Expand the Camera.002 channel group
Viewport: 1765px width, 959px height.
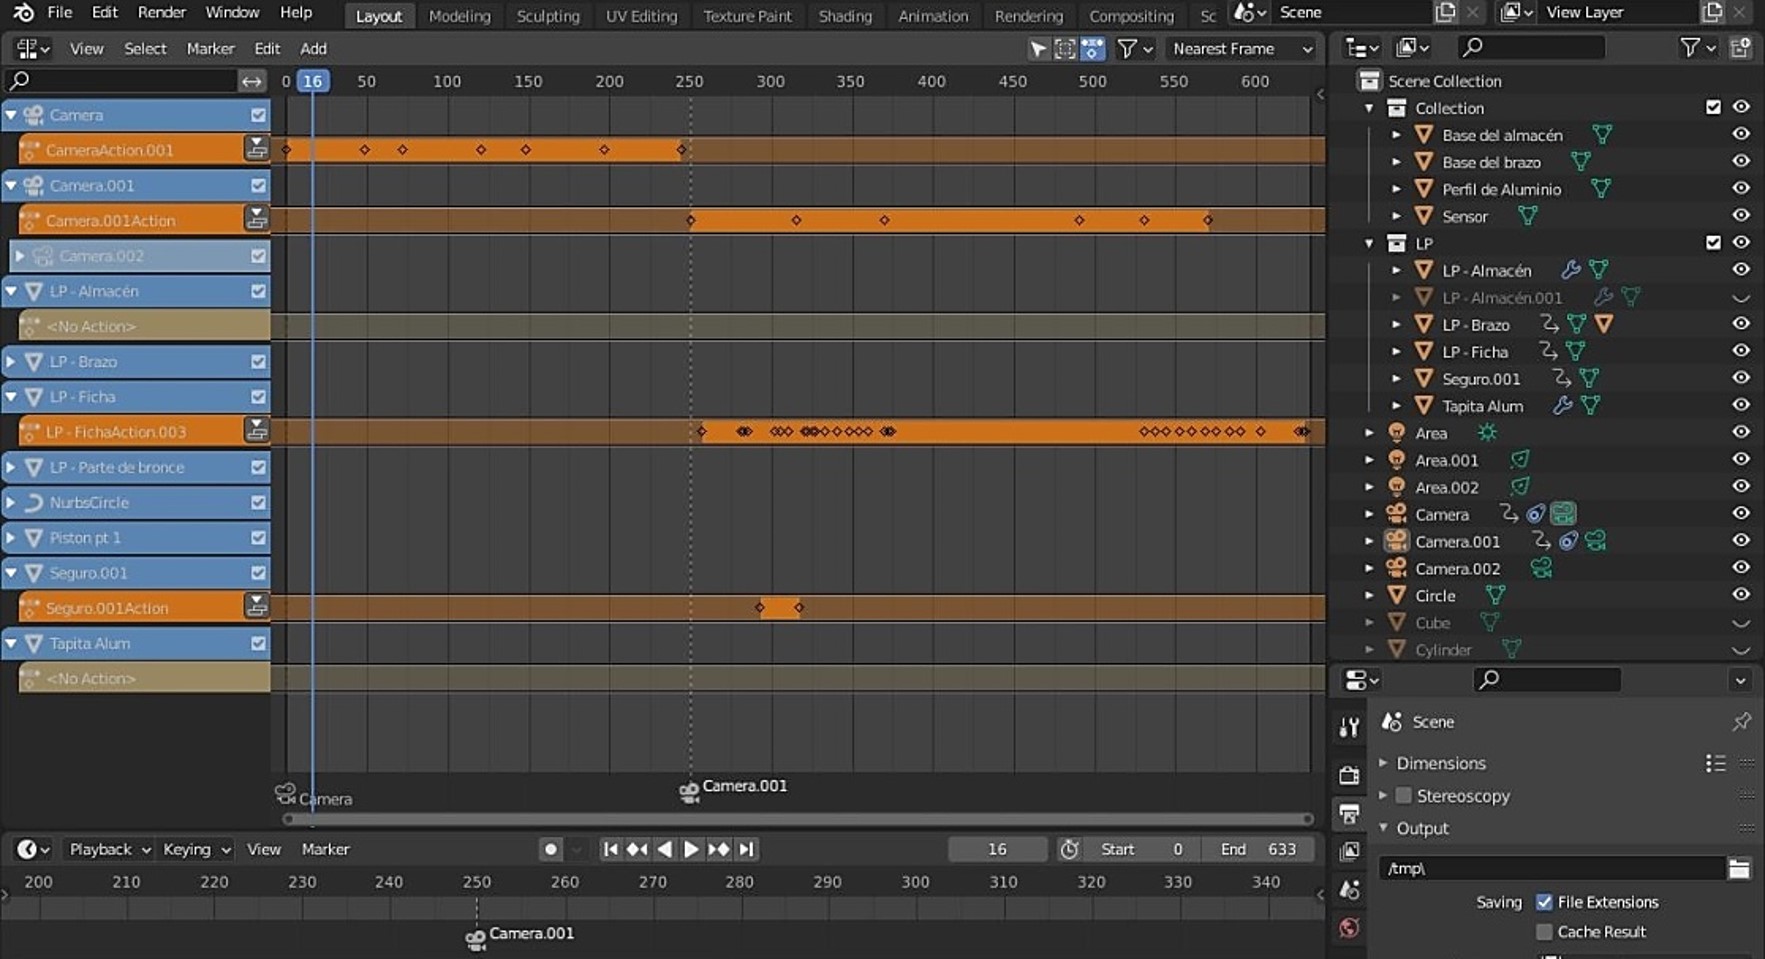[x=19, y=256]
